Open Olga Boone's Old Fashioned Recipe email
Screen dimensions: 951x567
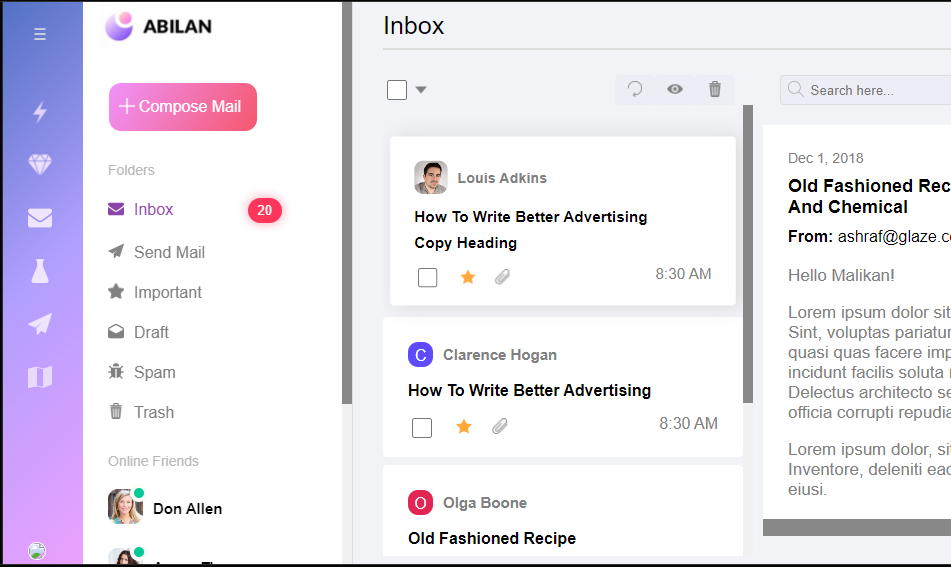492,538
